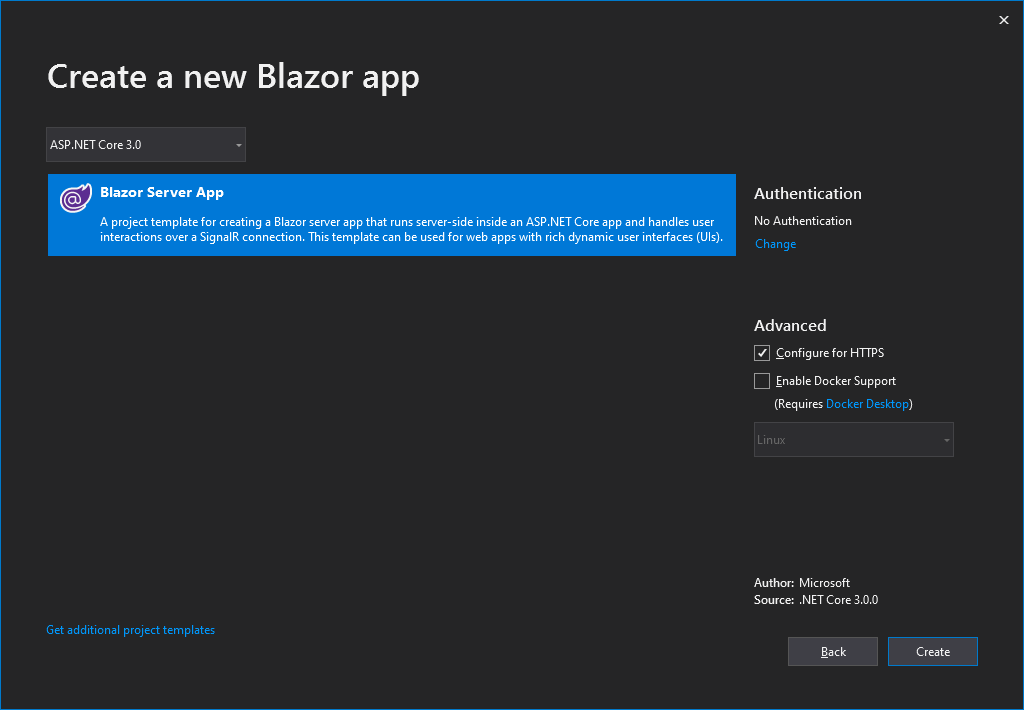Viewport: 1024px width, 710px height.
Task: Click the Source: .NET Core 3.0.0 text
Action: click(816, 600)
